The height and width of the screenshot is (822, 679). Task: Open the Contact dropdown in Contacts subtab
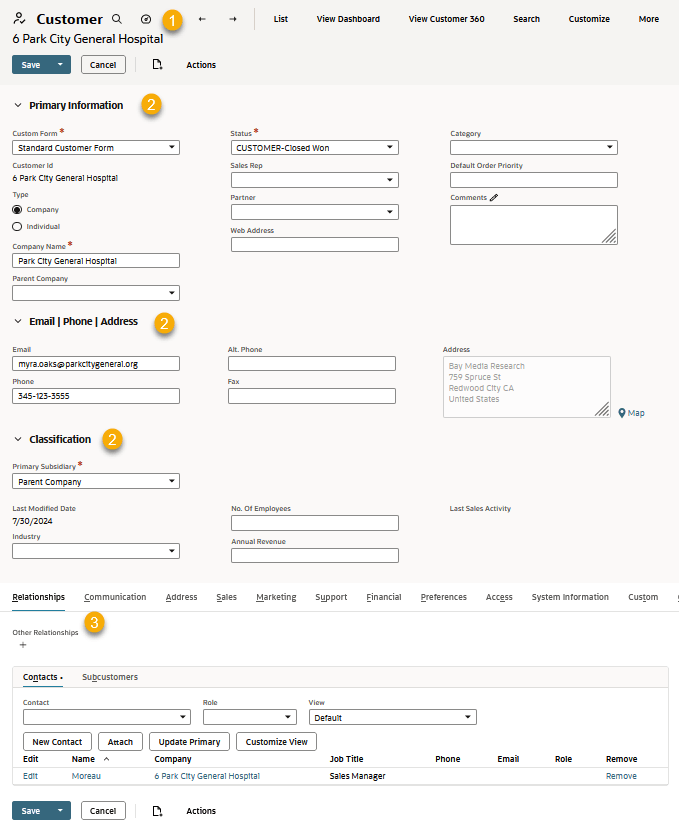[107, 717]
